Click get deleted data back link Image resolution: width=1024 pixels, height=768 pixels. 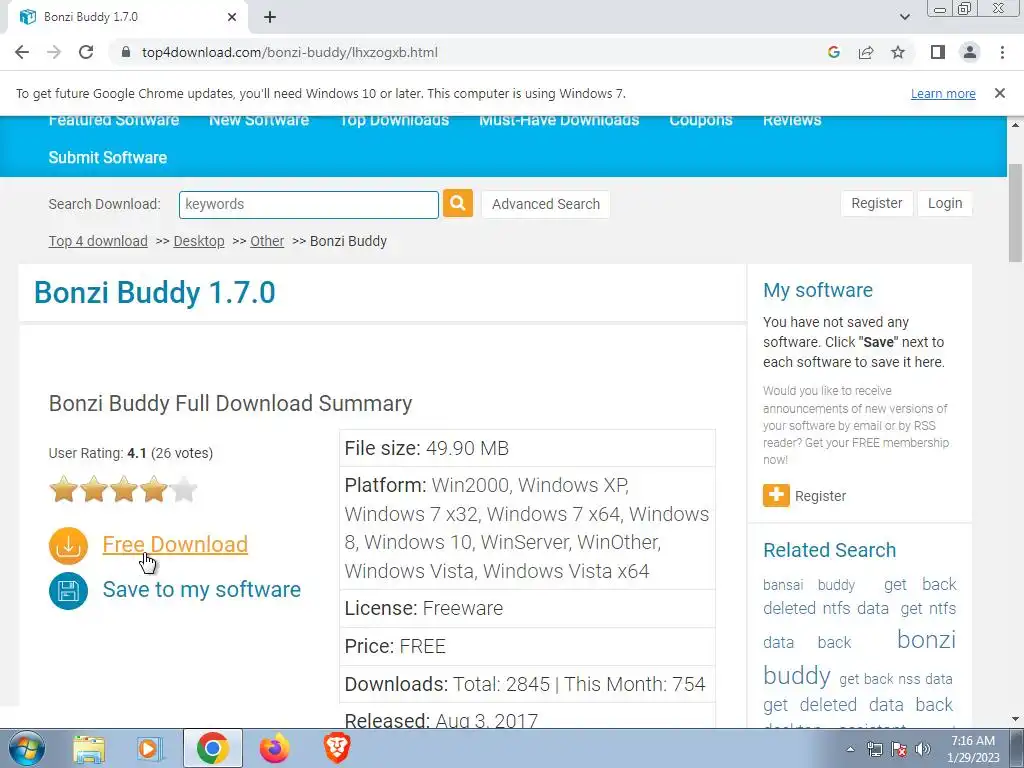[x=857, y=705]
